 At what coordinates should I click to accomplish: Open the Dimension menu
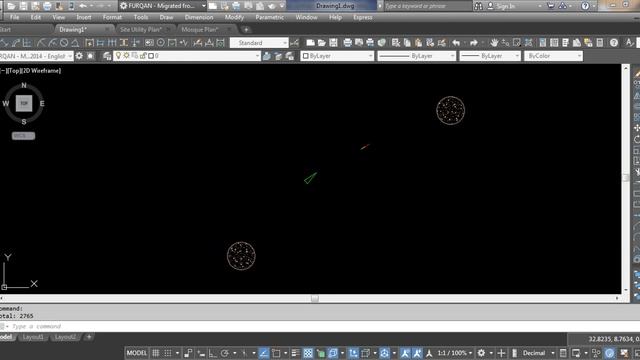click(199, 17)
